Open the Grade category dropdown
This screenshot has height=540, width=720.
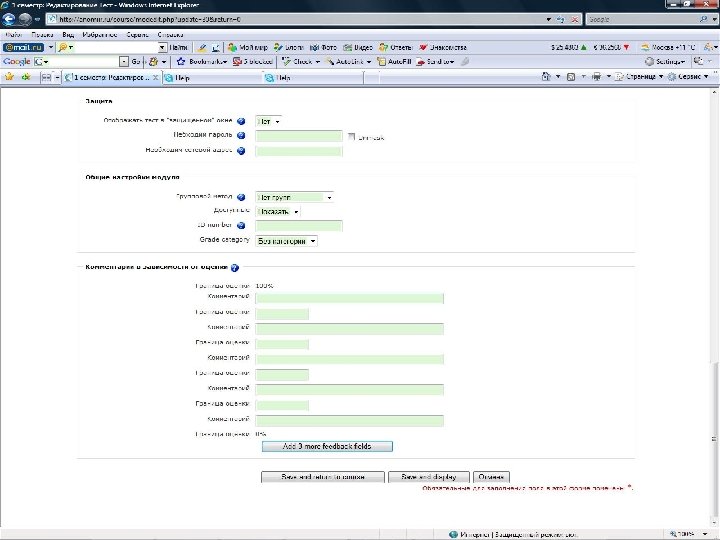point(287,241)
